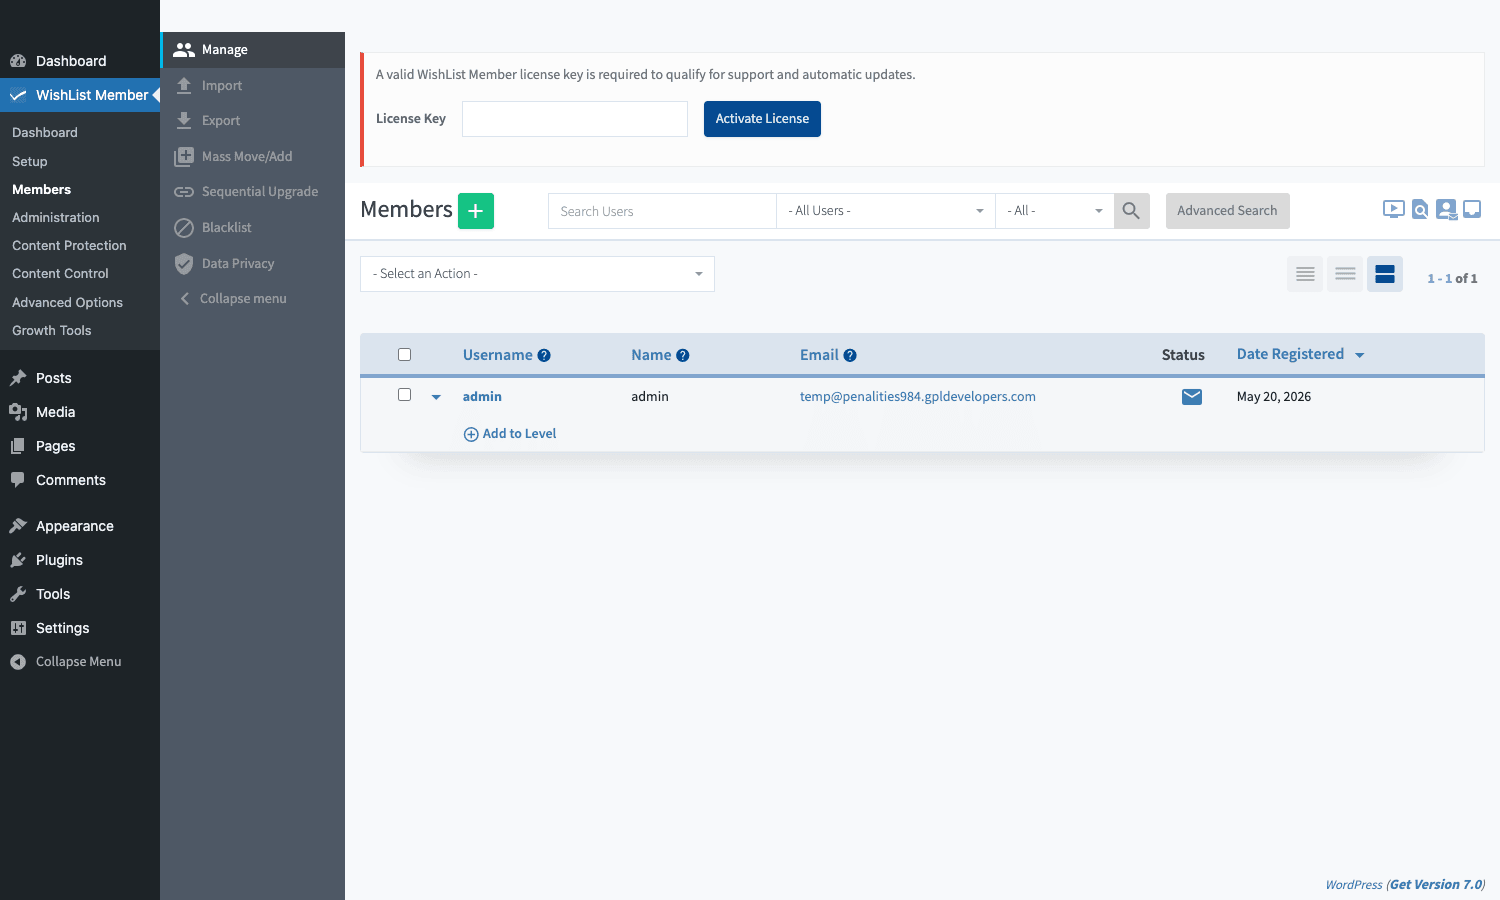Tick the select-all checkbox in table header
The width and height of the screenshot is (1500, 900).
click(x=405, y=355)
